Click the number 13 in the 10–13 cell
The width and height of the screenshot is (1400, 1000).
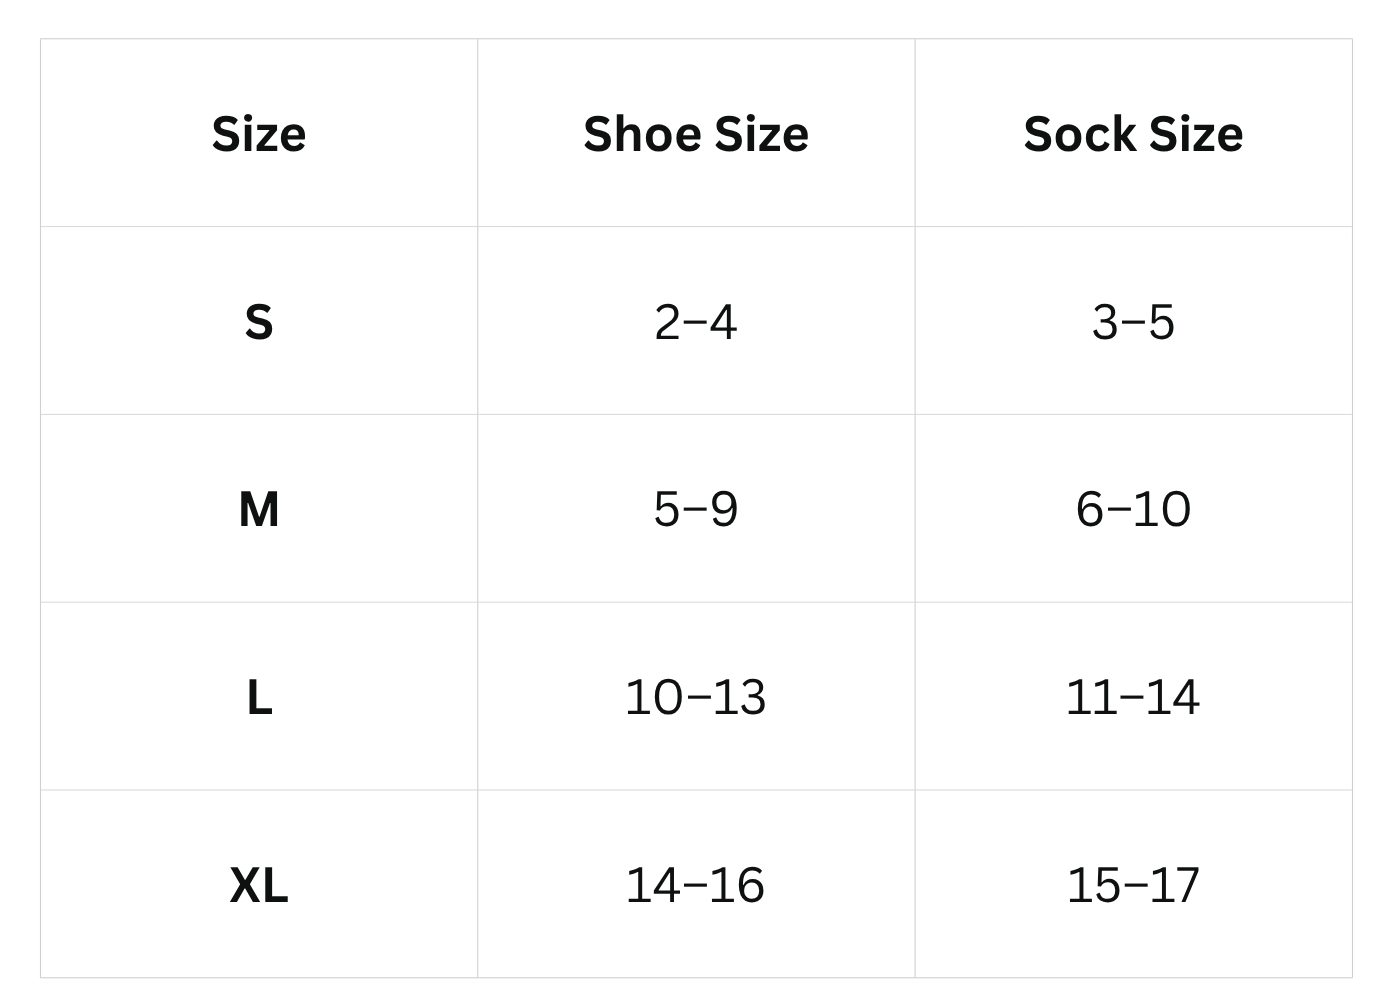click(740, 697)
